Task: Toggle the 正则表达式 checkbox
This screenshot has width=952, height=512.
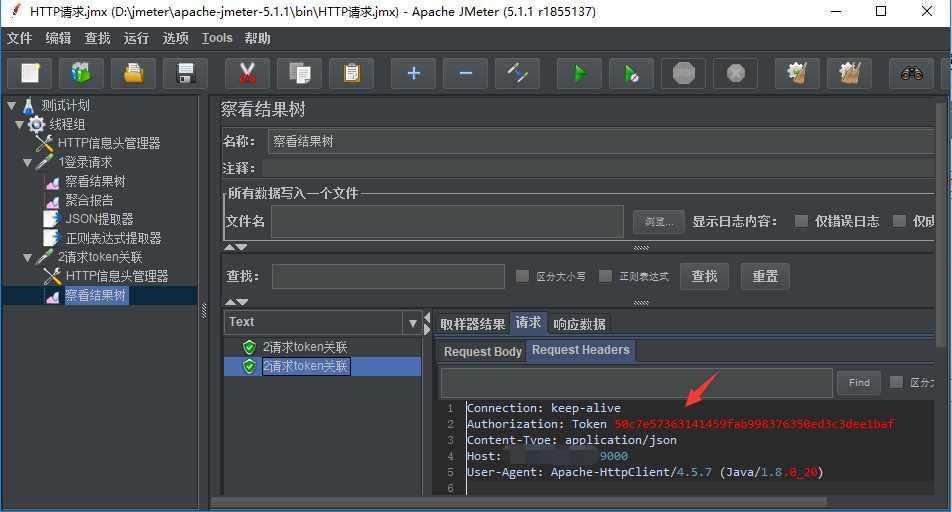Action: (605, 276)
